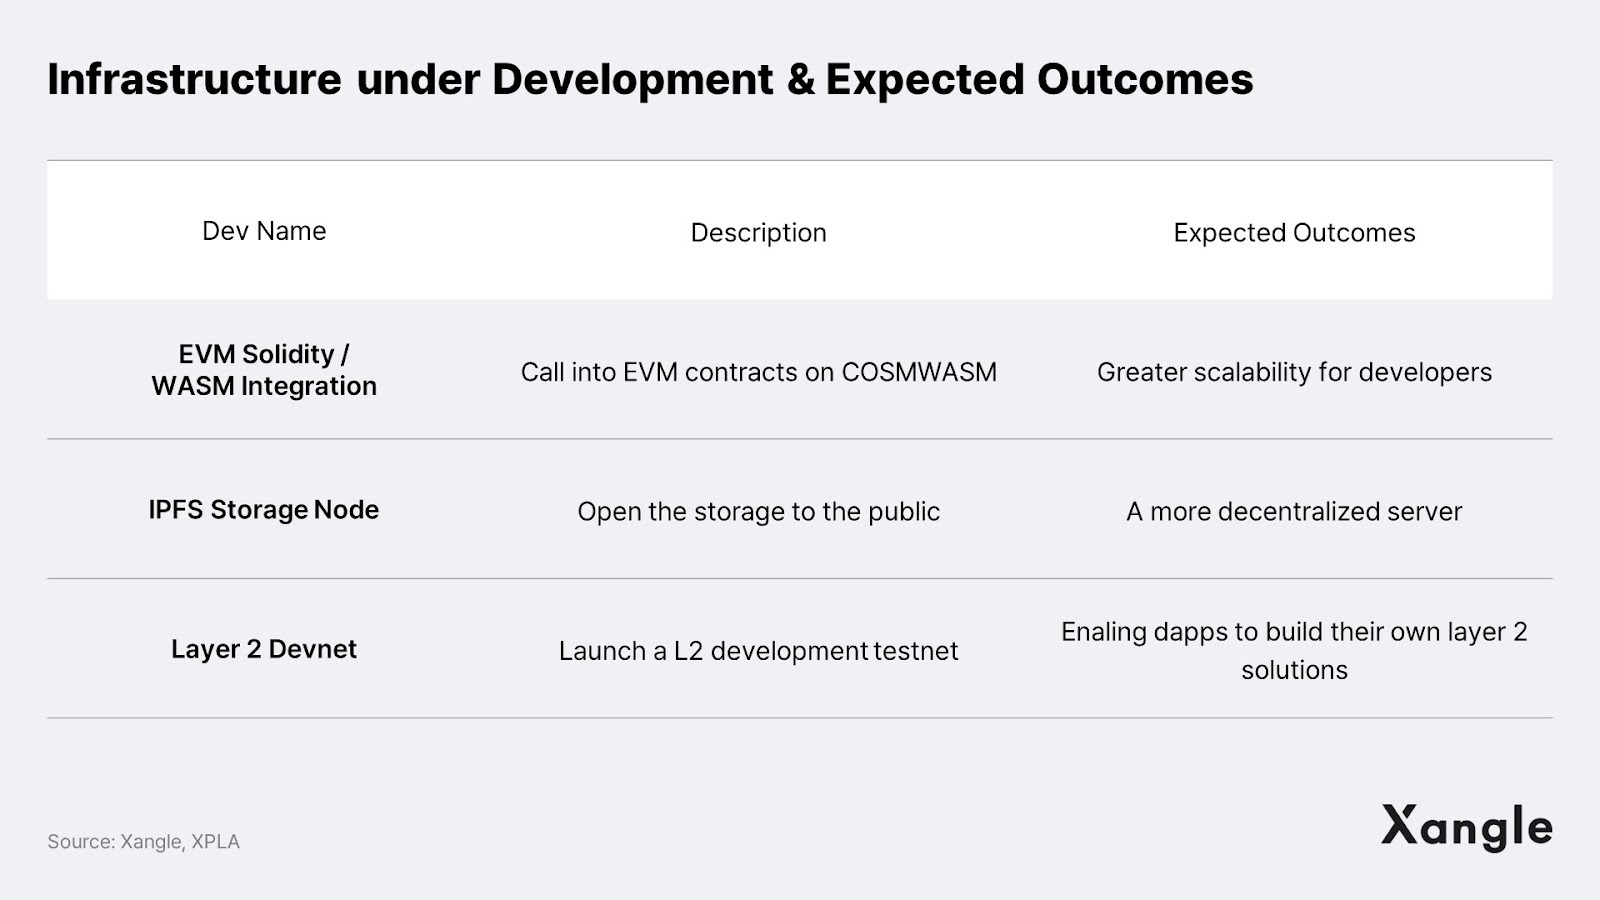Screen dimensions: 1600x900
Task: Click A more decentralized server outcome
Action: tap(1294, 512)
